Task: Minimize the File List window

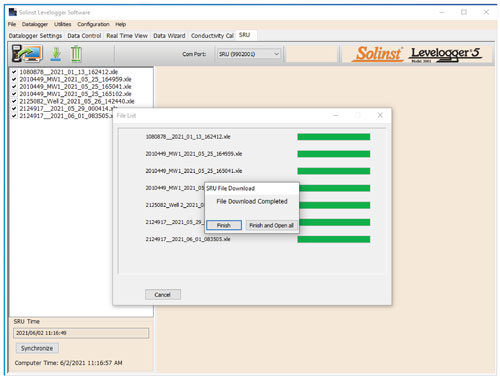Action: [x=336, y=115]
